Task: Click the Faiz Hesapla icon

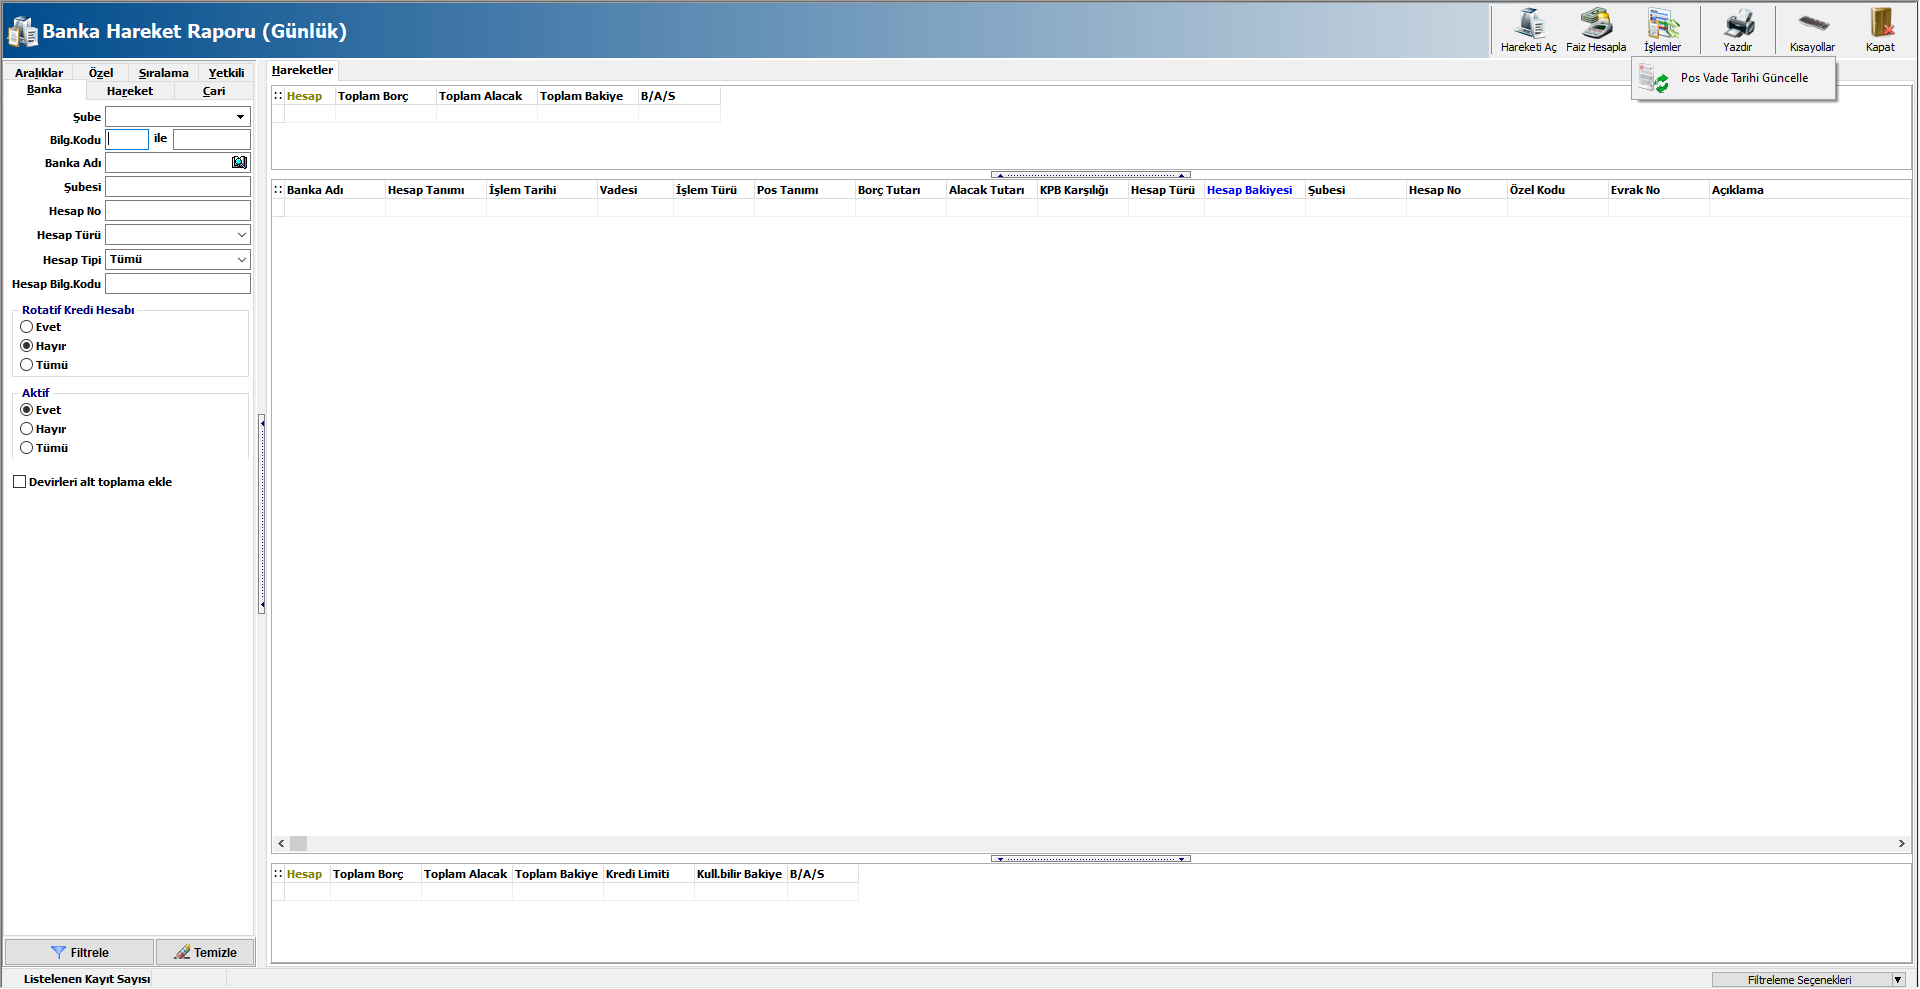Action: 1596,24
